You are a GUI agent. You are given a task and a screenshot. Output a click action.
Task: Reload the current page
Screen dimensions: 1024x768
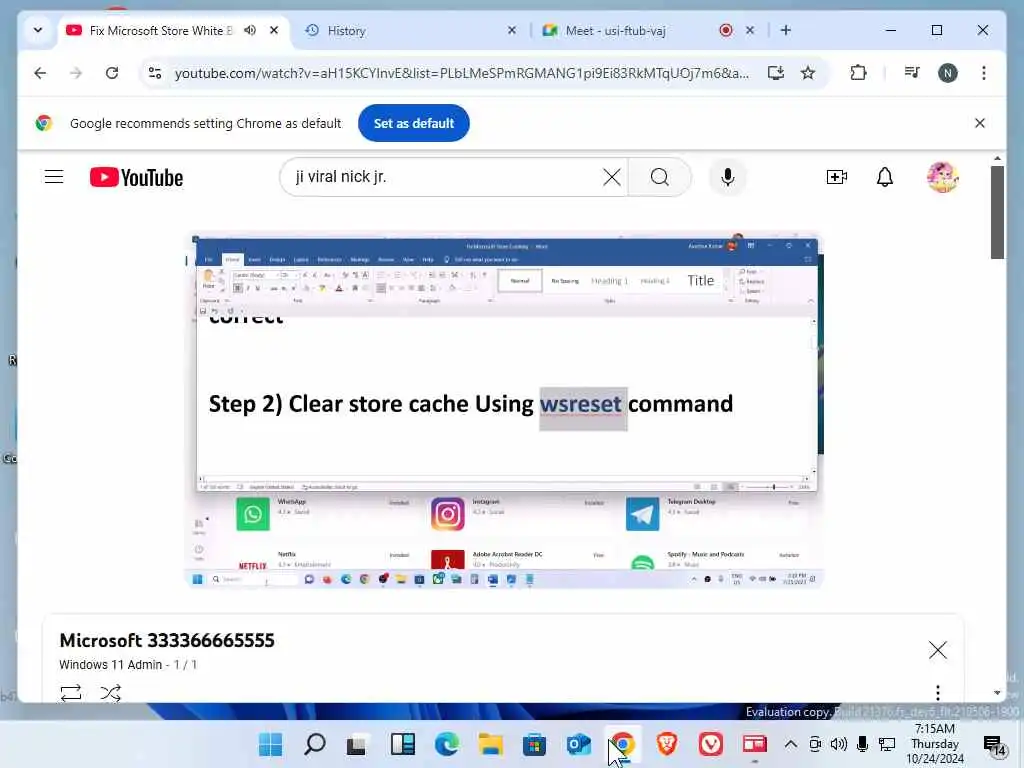tap(112, 73)
